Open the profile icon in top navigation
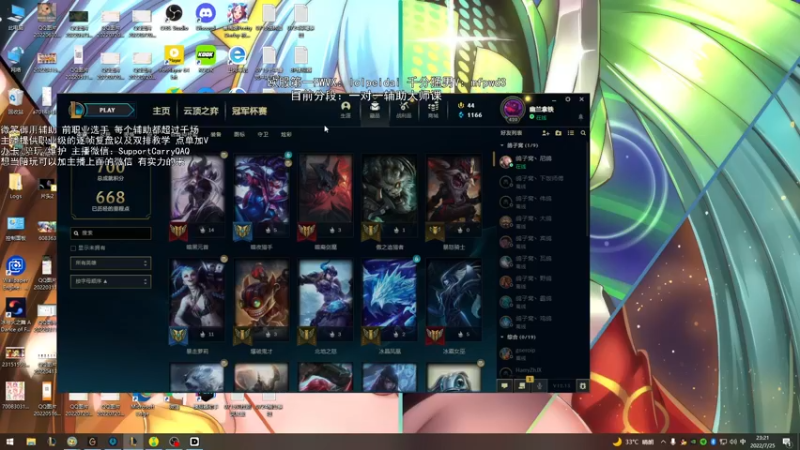Viewport: 800px width, 450px height. point(345,110)
